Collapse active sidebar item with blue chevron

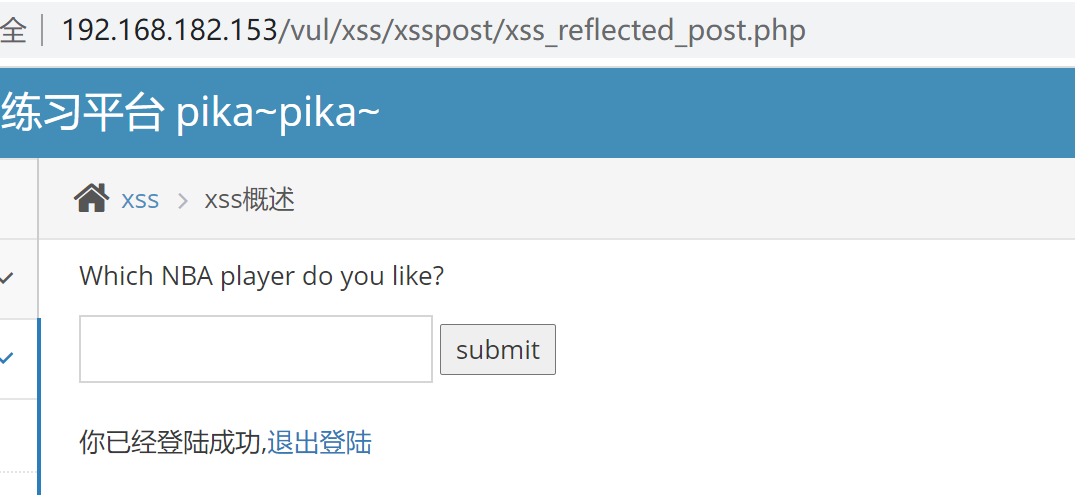[7, 357]
